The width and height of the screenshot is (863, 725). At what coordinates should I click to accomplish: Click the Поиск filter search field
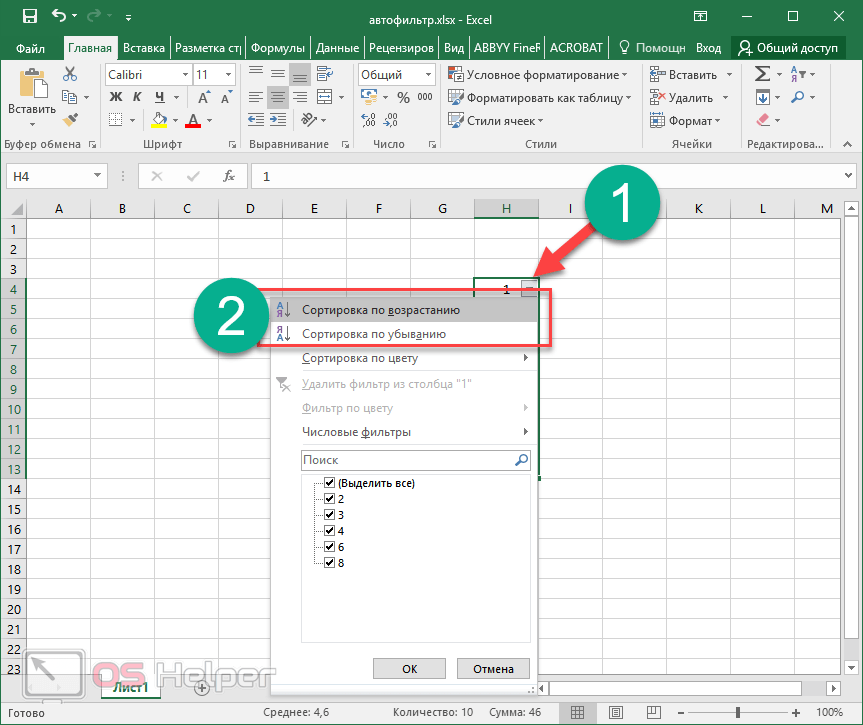coord(405,460)
